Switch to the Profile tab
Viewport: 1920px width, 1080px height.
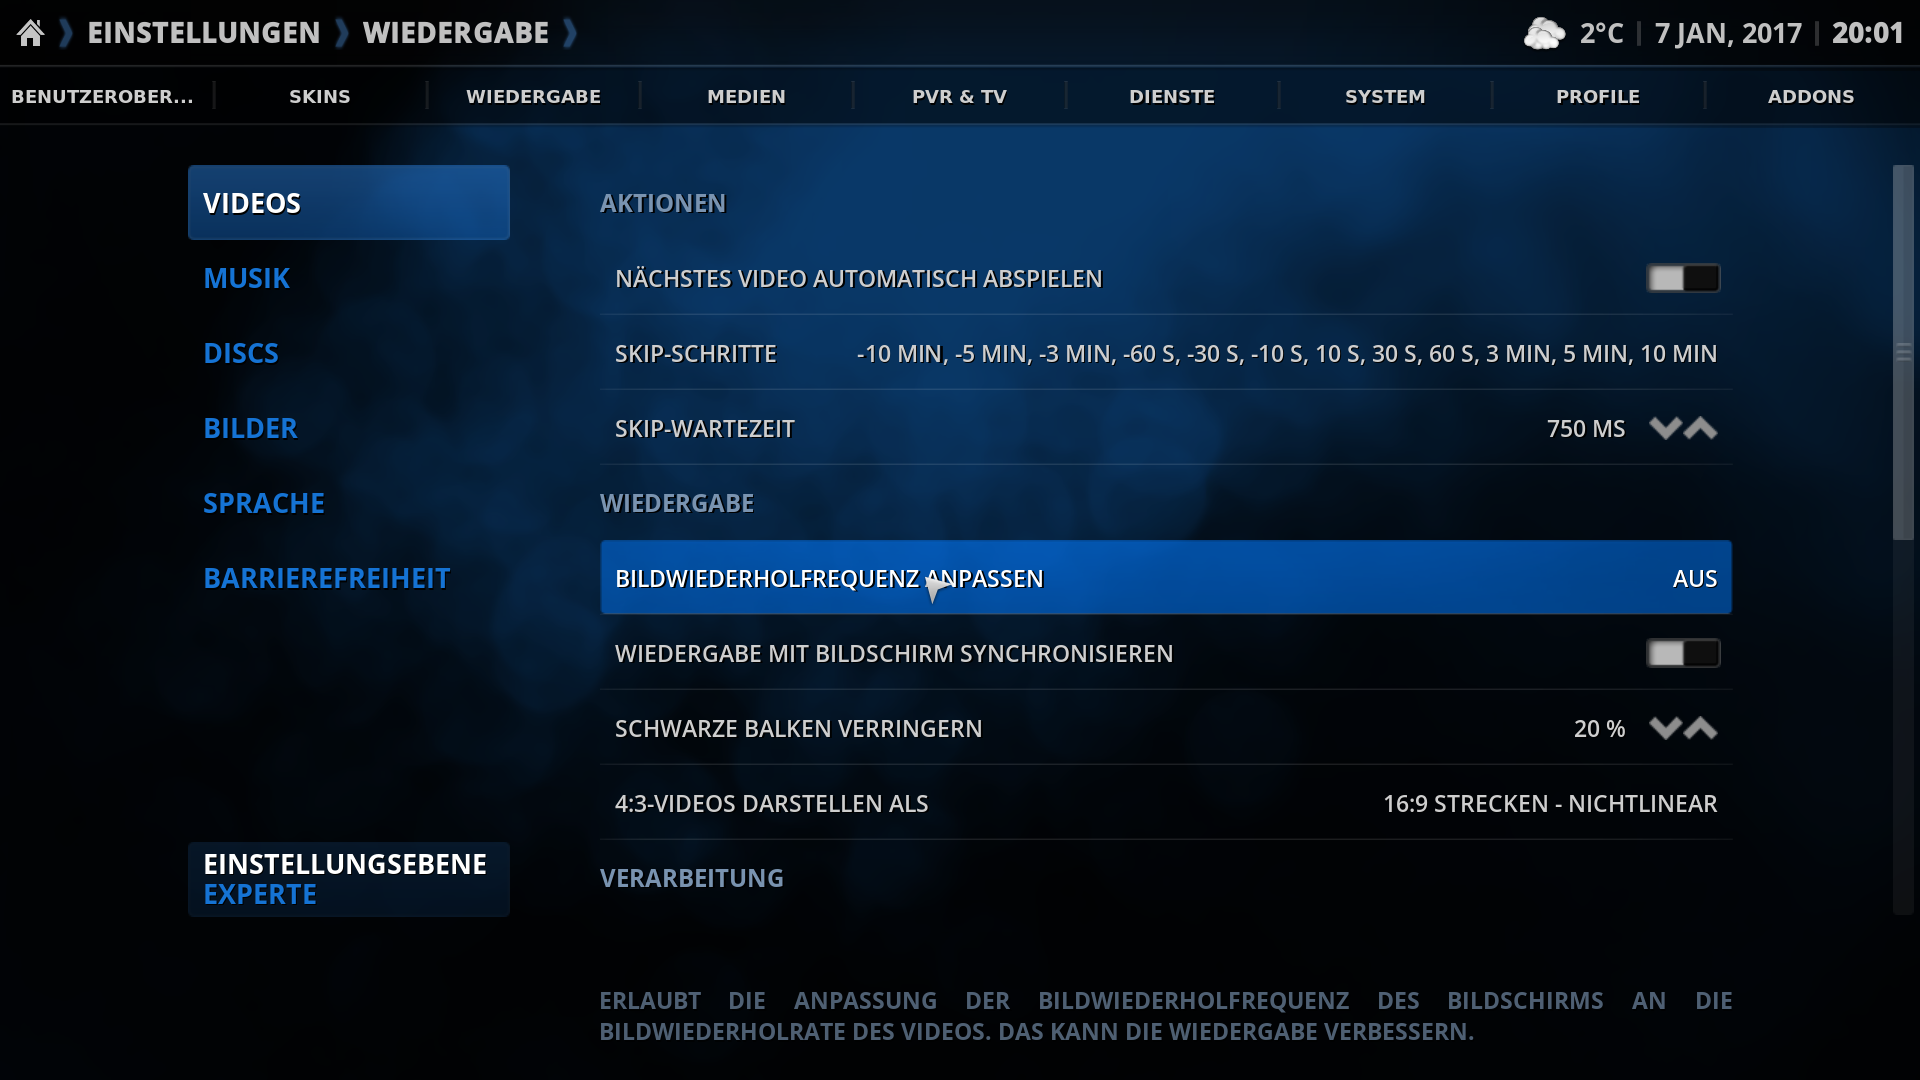[1598, 96]
